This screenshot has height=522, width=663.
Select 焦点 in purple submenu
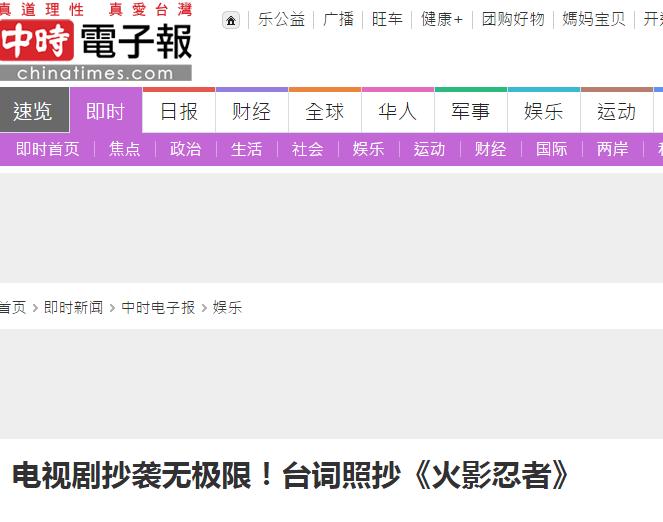tap(124, 149)
